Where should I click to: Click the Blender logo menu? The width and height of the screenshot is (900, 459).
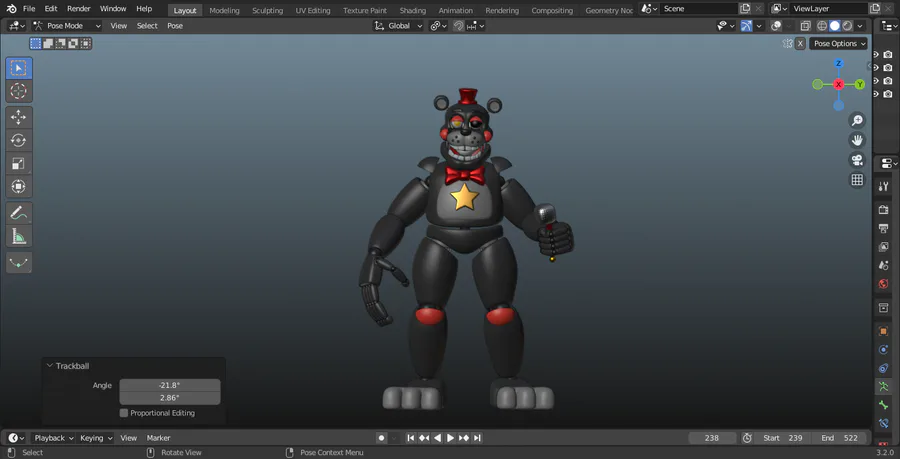[x=11, y=9]
